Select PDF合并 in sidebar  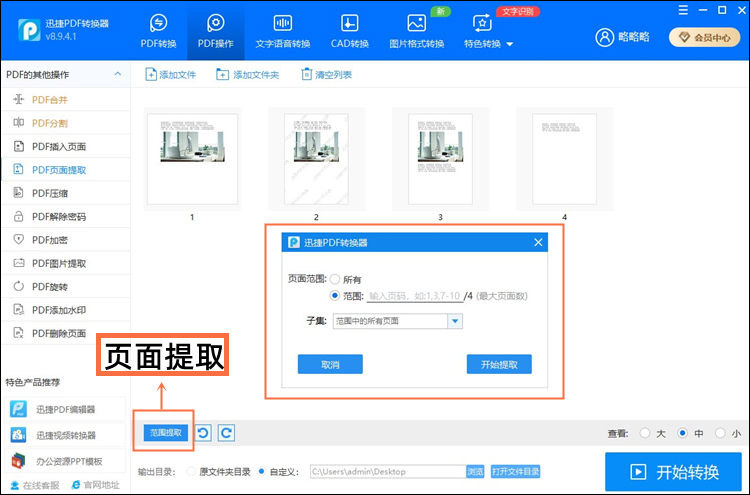[x=66, y=99]
